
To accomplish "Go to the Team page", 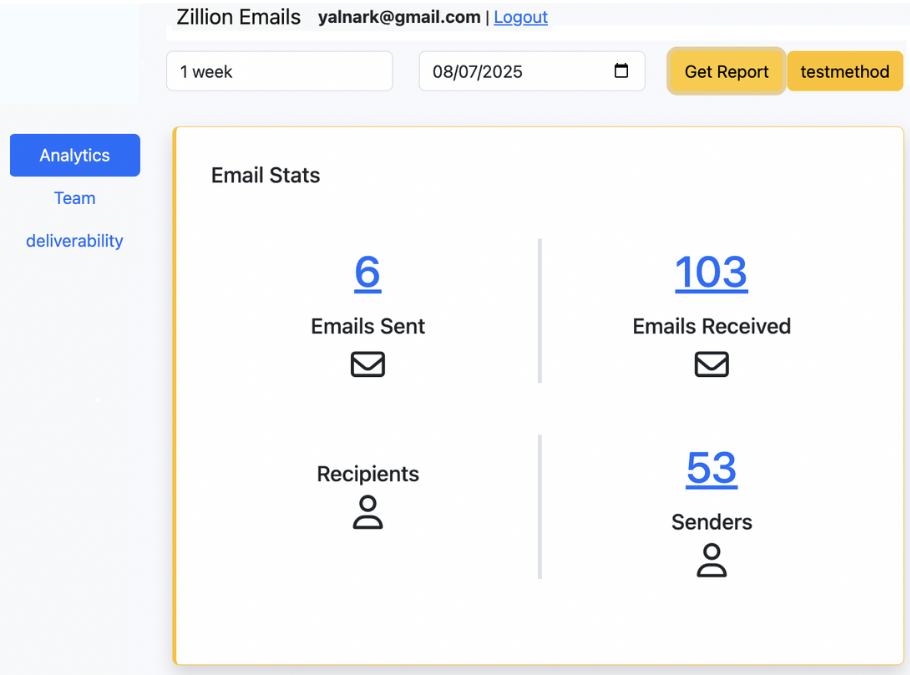I will click(x=75, y=198).
